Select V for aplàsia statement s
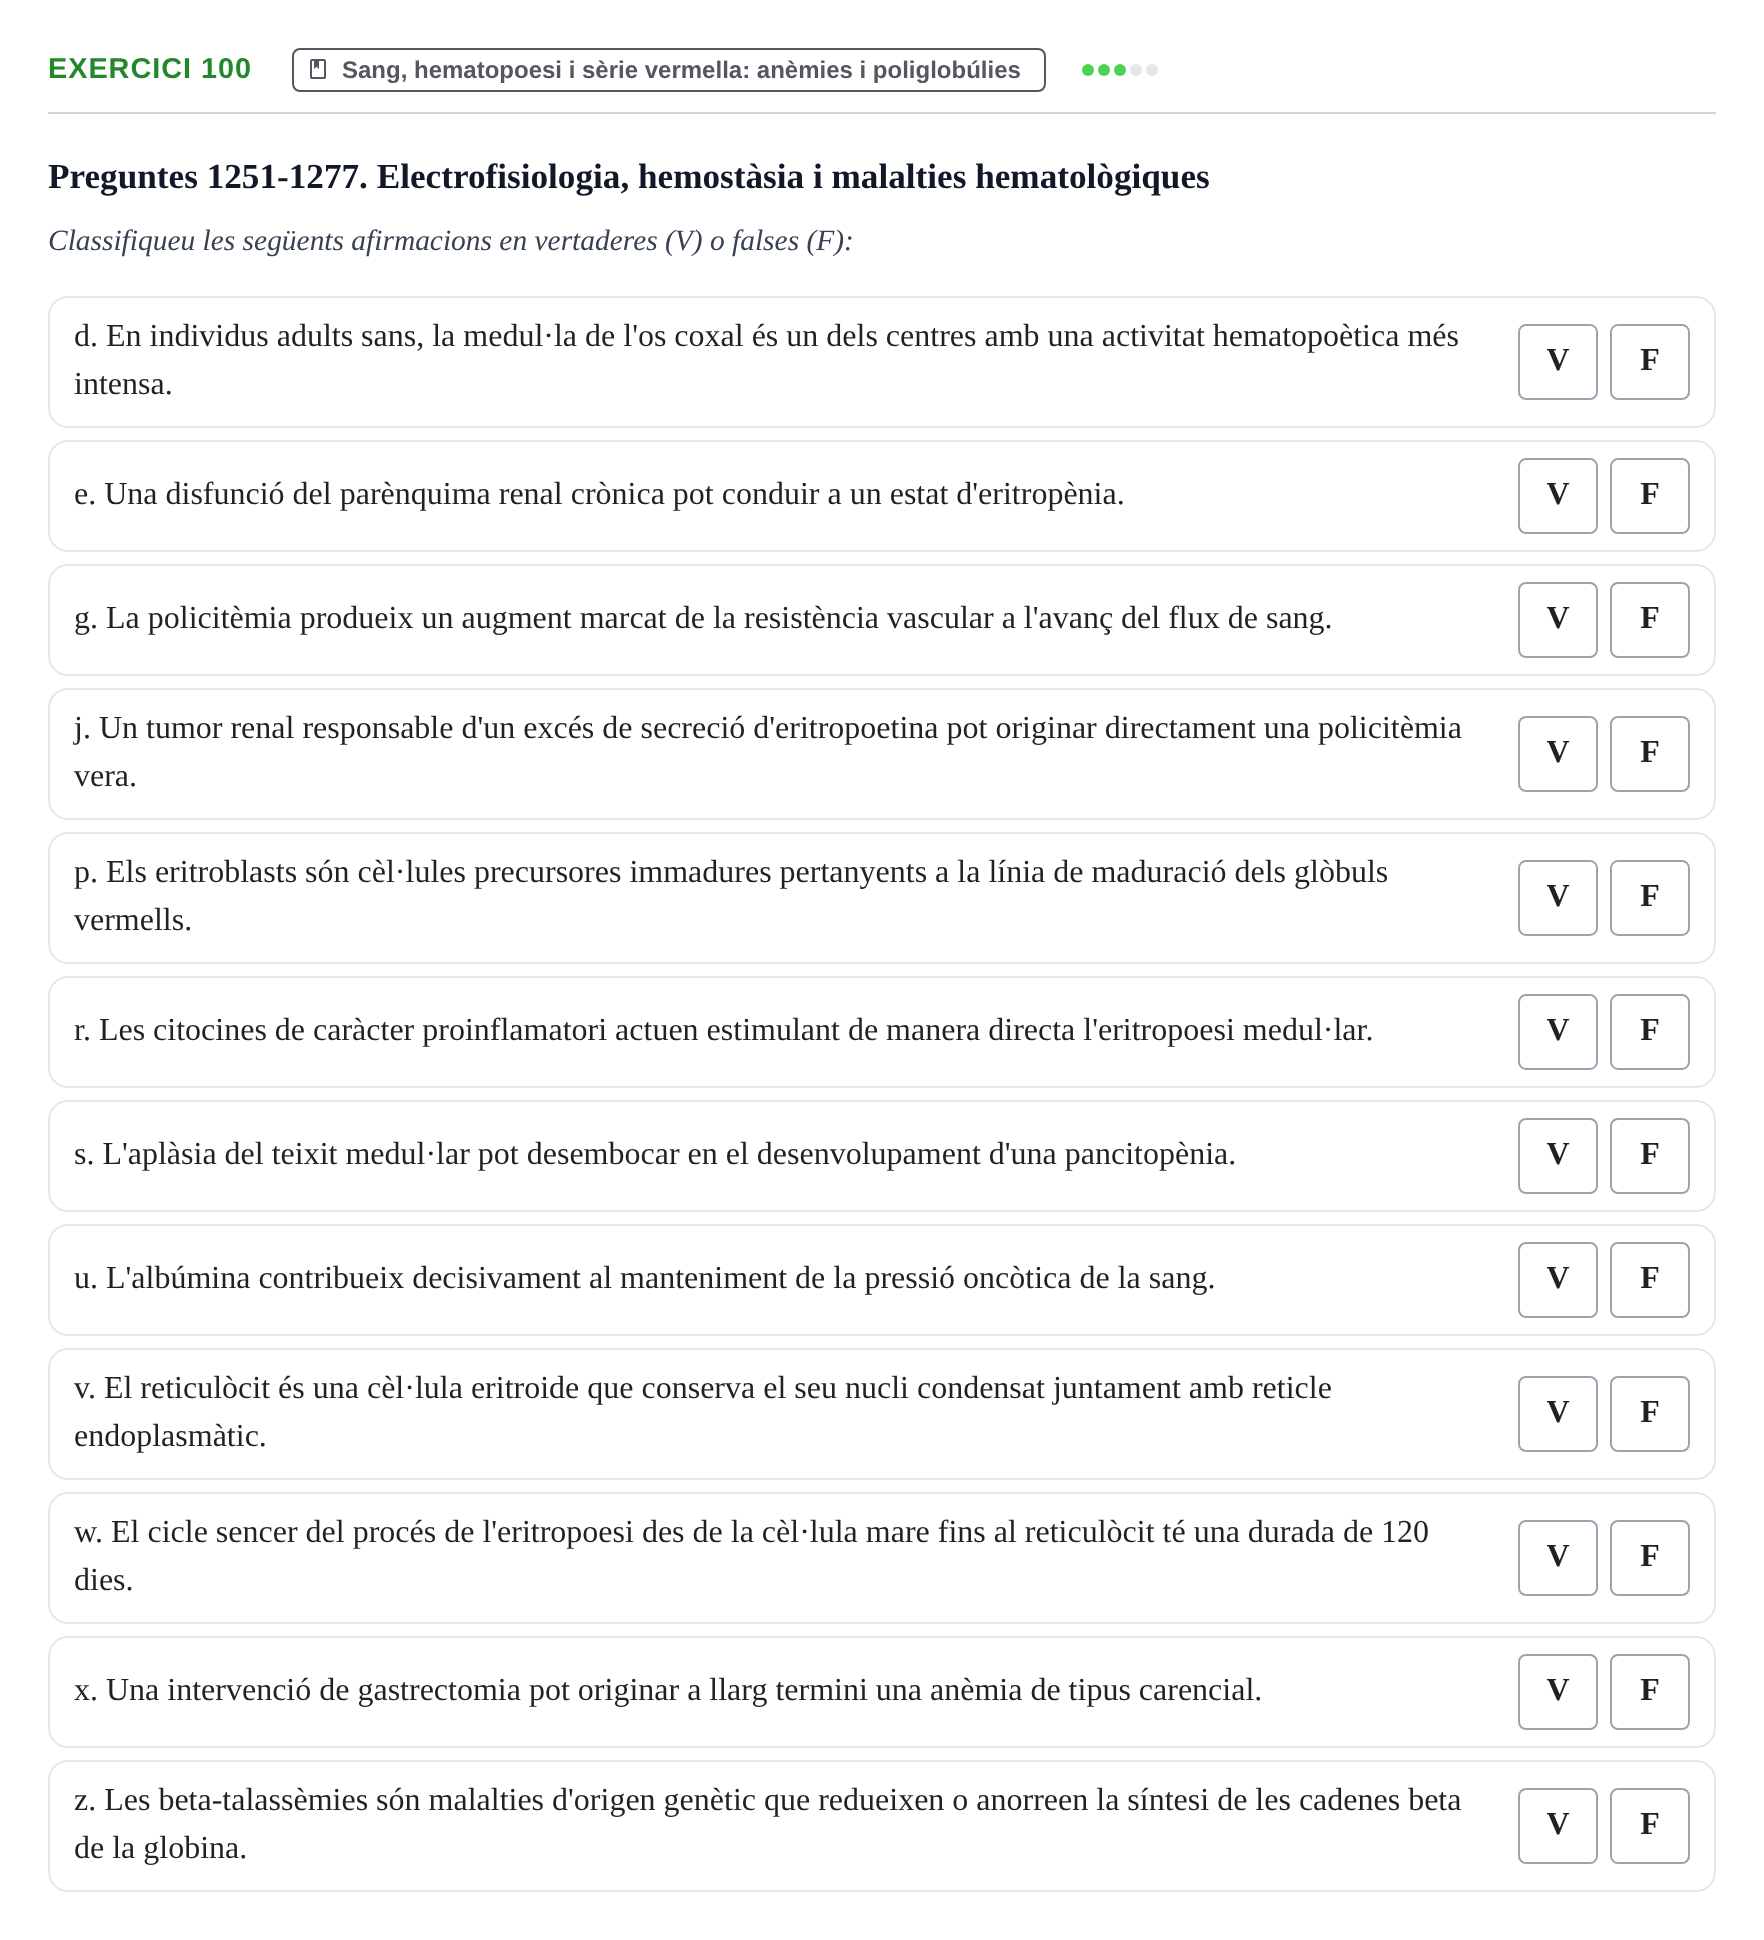Viewport: 1764px width, 1940px height. click(1557, 1156)
